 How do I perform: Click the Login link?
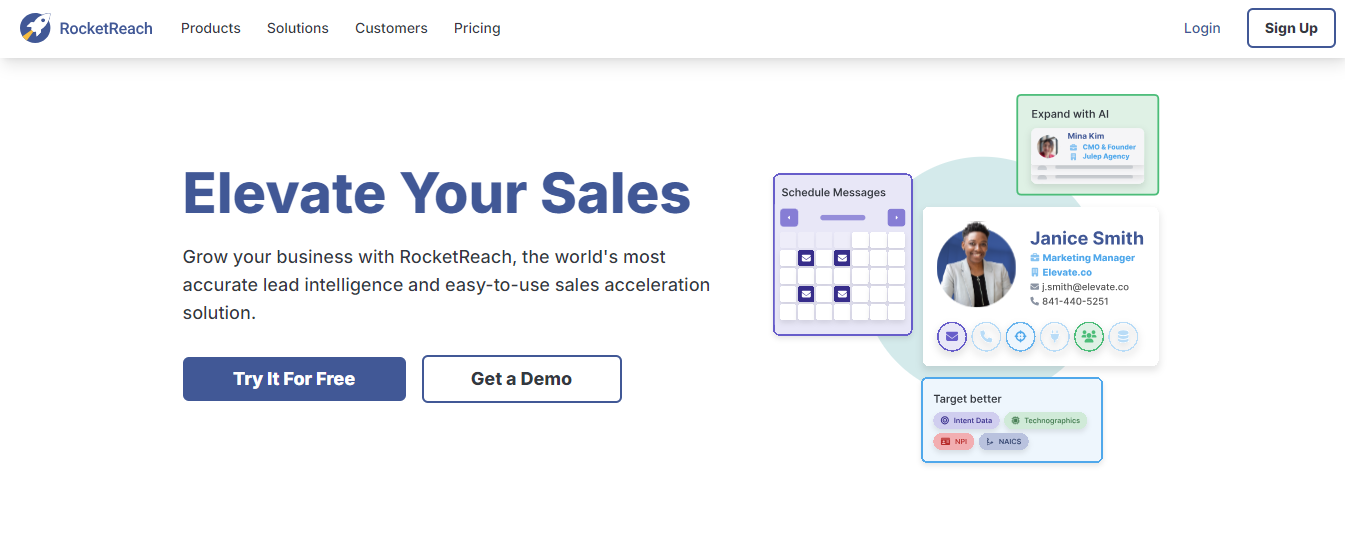tap(1201, 28)
